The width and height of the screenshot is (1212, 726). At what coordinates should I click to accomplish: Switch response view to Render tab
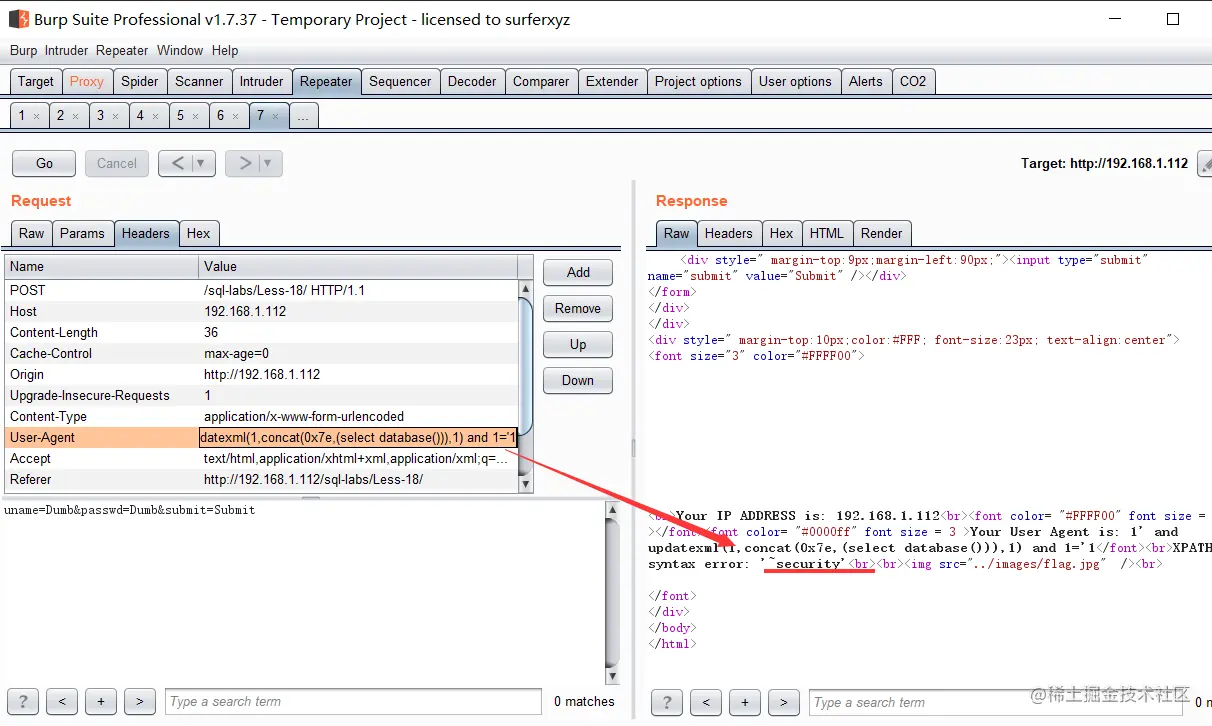tap(881, 233)
